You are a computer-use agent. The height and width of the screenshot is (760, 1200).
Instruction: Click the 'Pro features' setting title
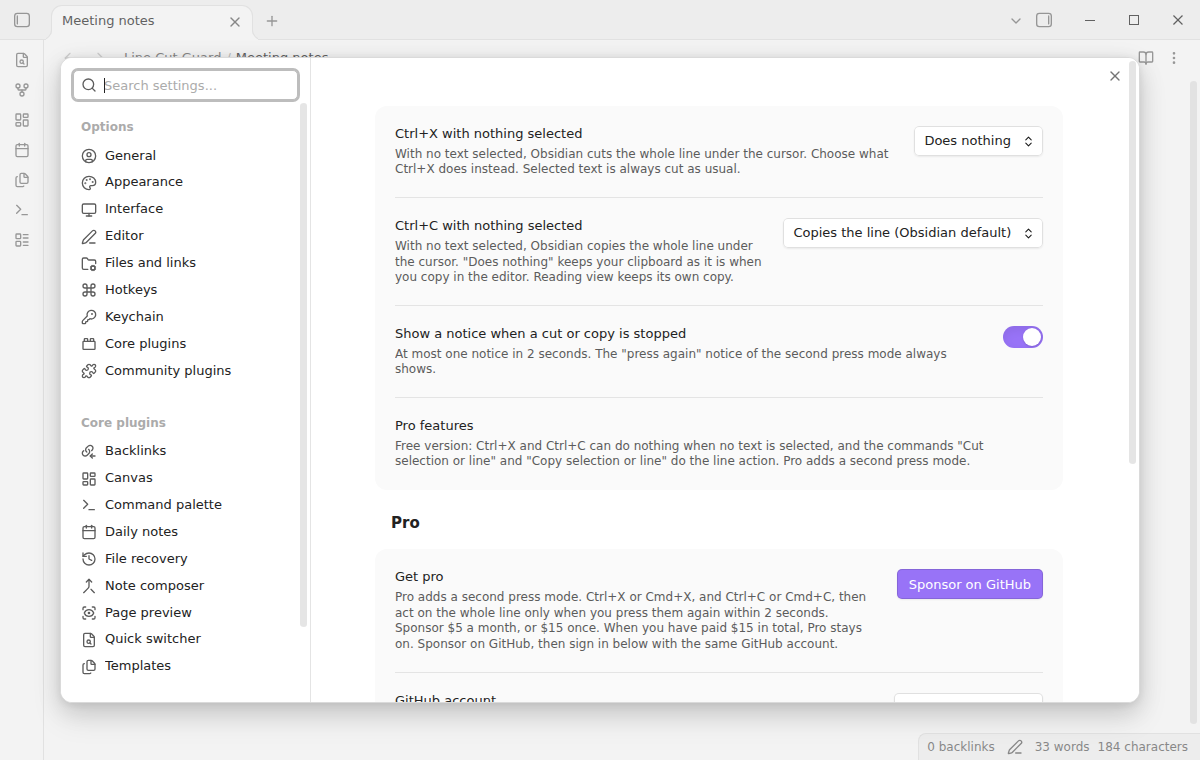[434, 425]
